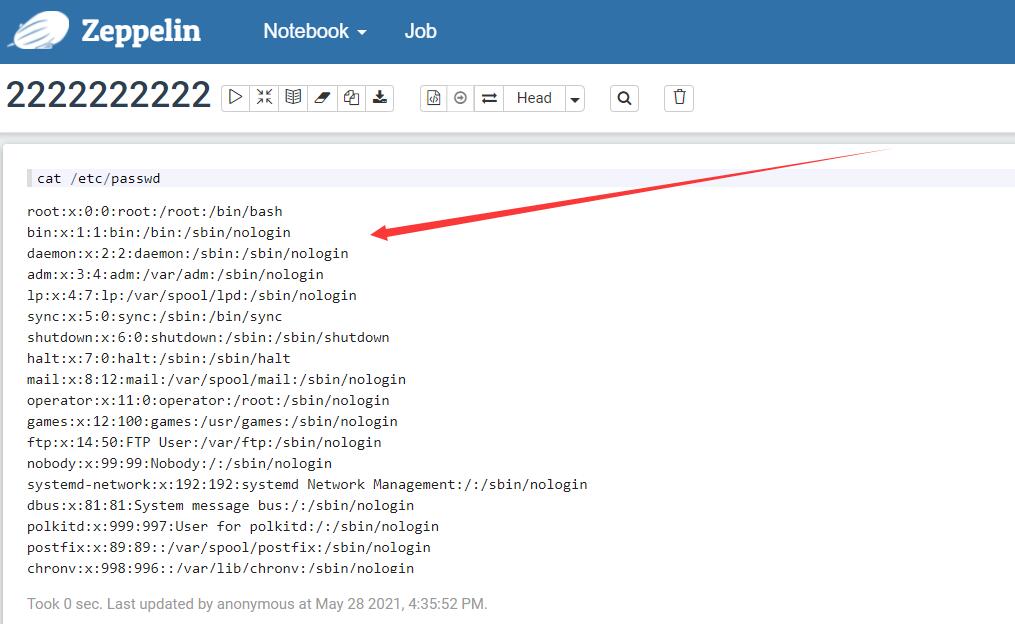Clone this note using copy icon
Screen dimensions: 1015x624
pos(351,98)
